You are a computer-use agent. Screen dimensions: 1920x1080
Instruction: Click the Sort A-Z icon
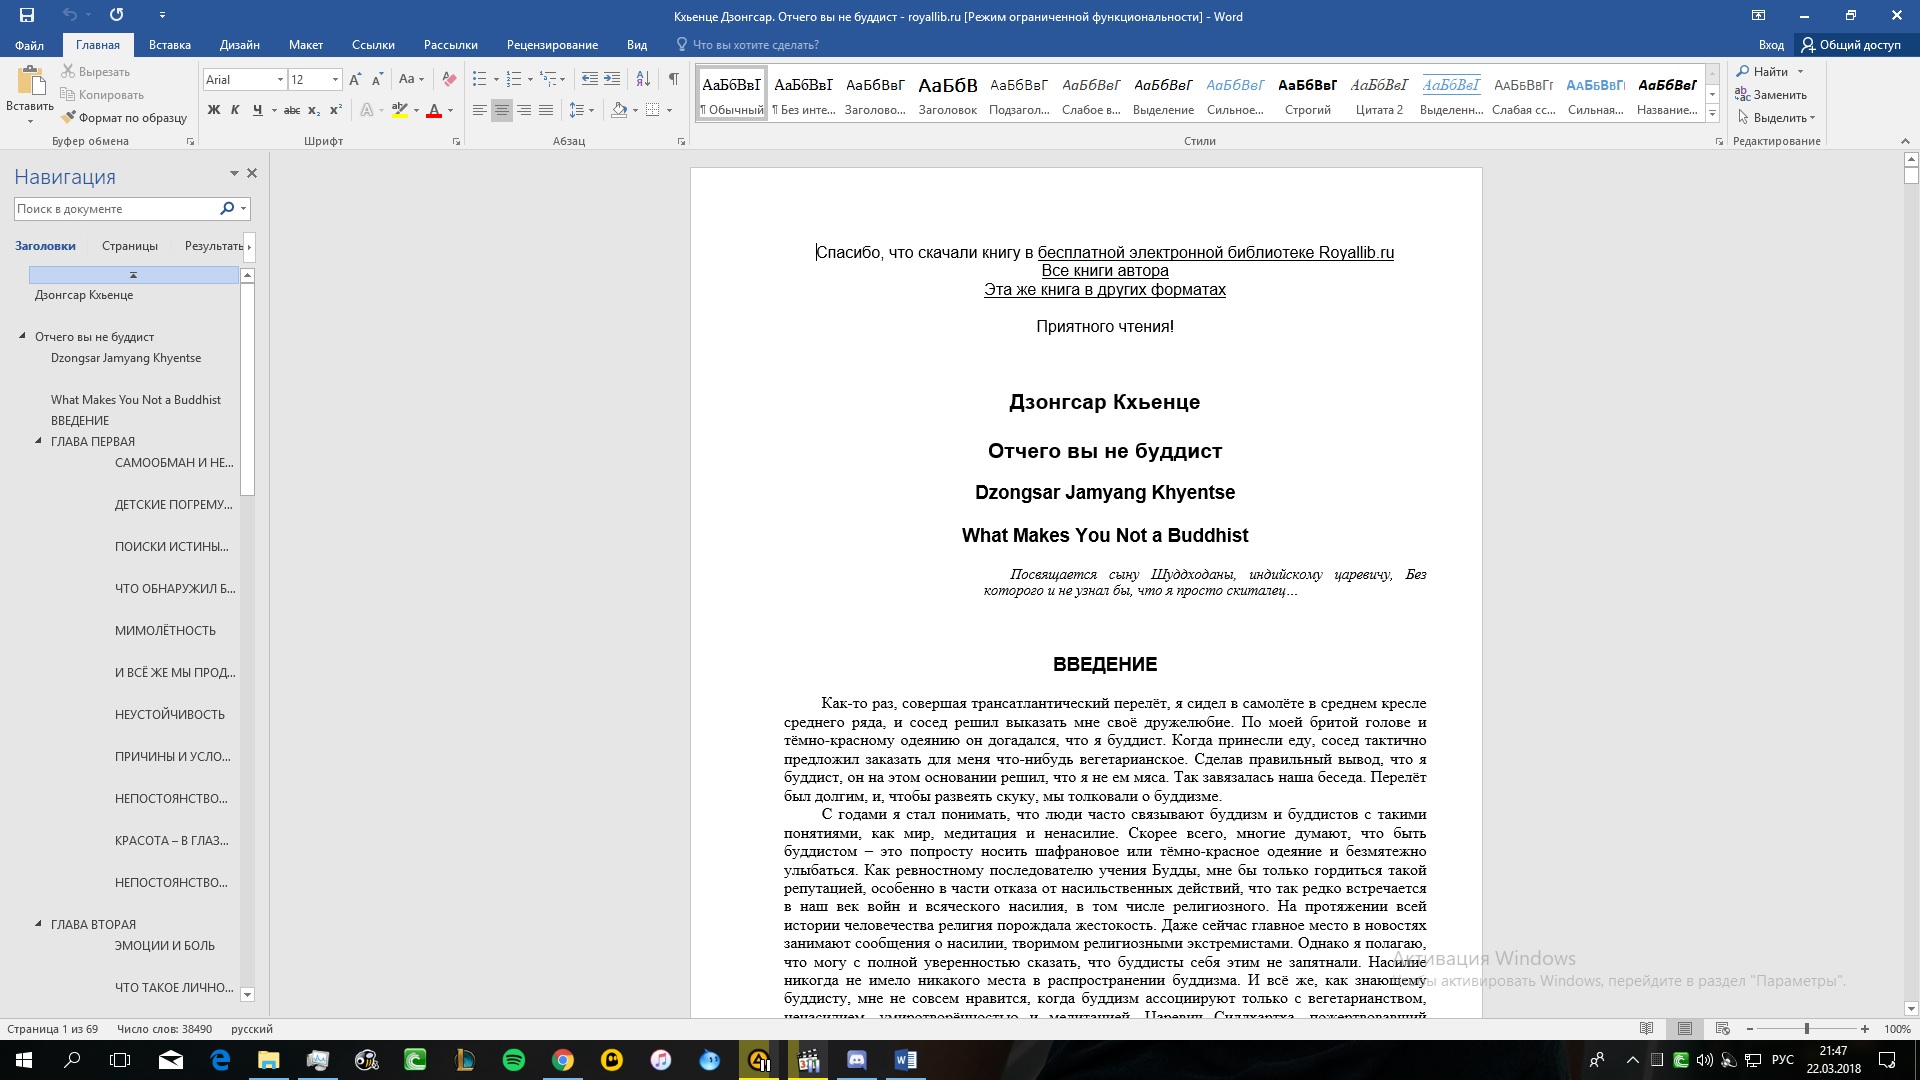(643, 79)
